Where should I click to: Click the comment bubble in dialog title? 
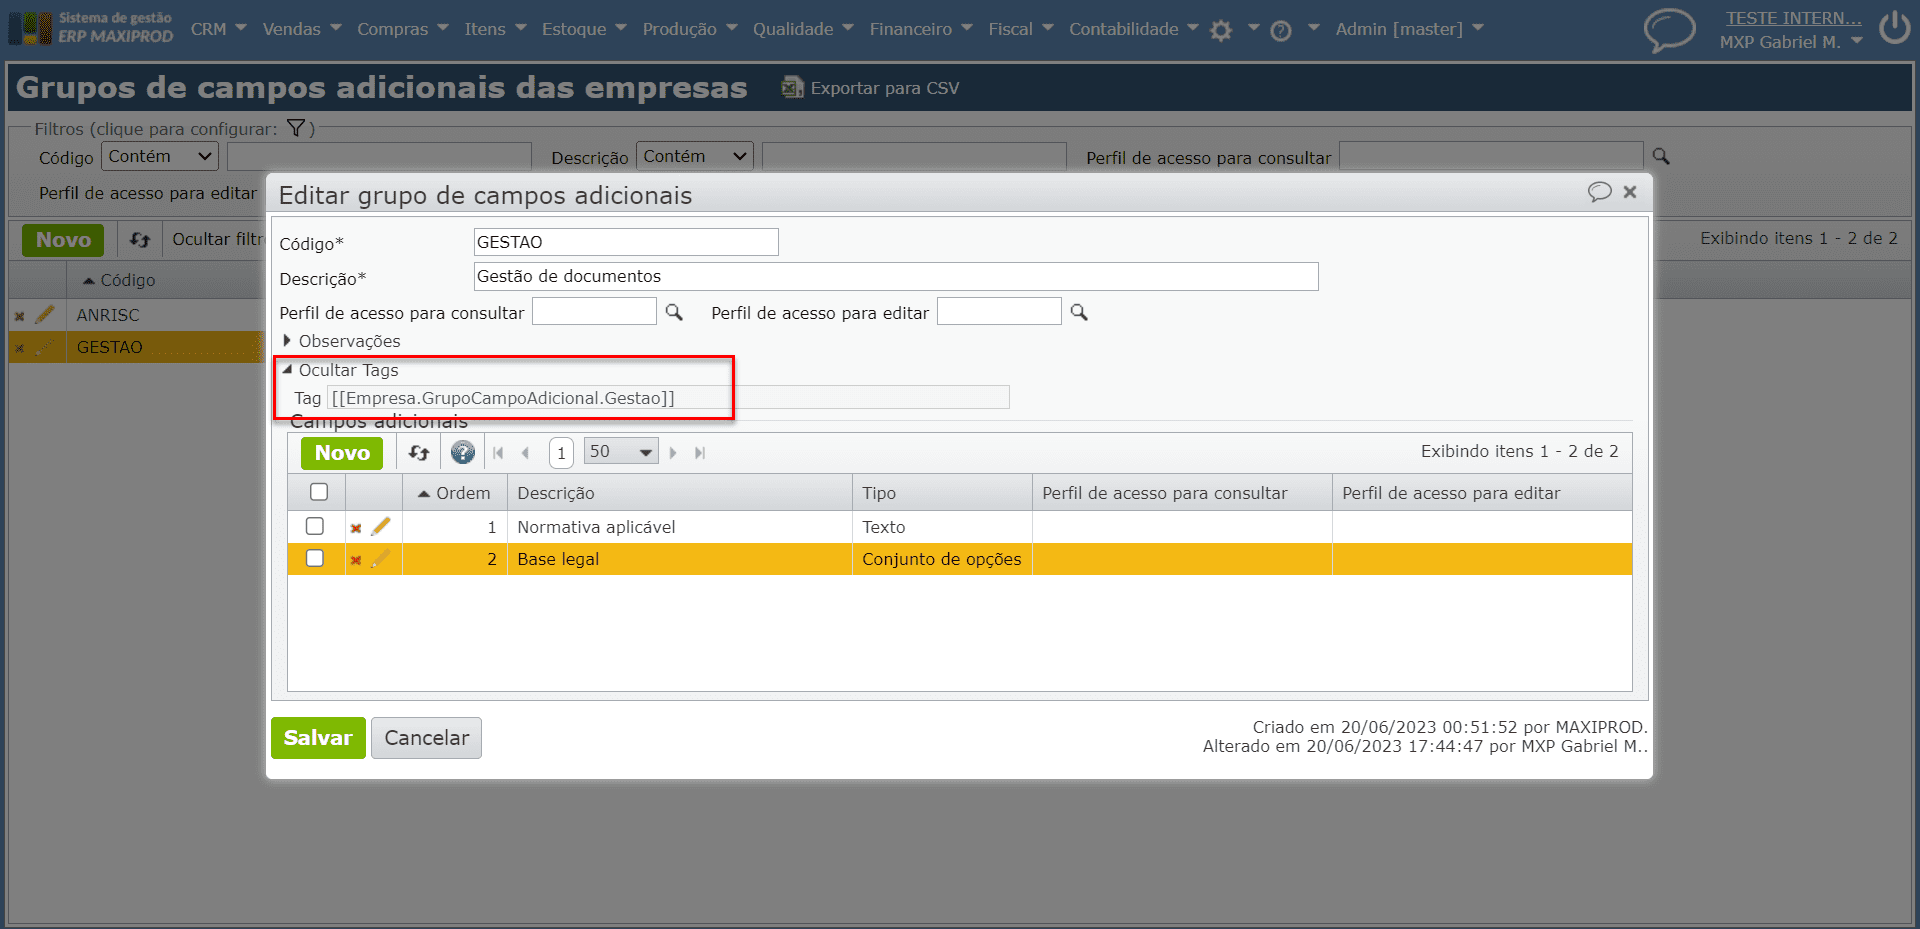(x=1599, y=192)
